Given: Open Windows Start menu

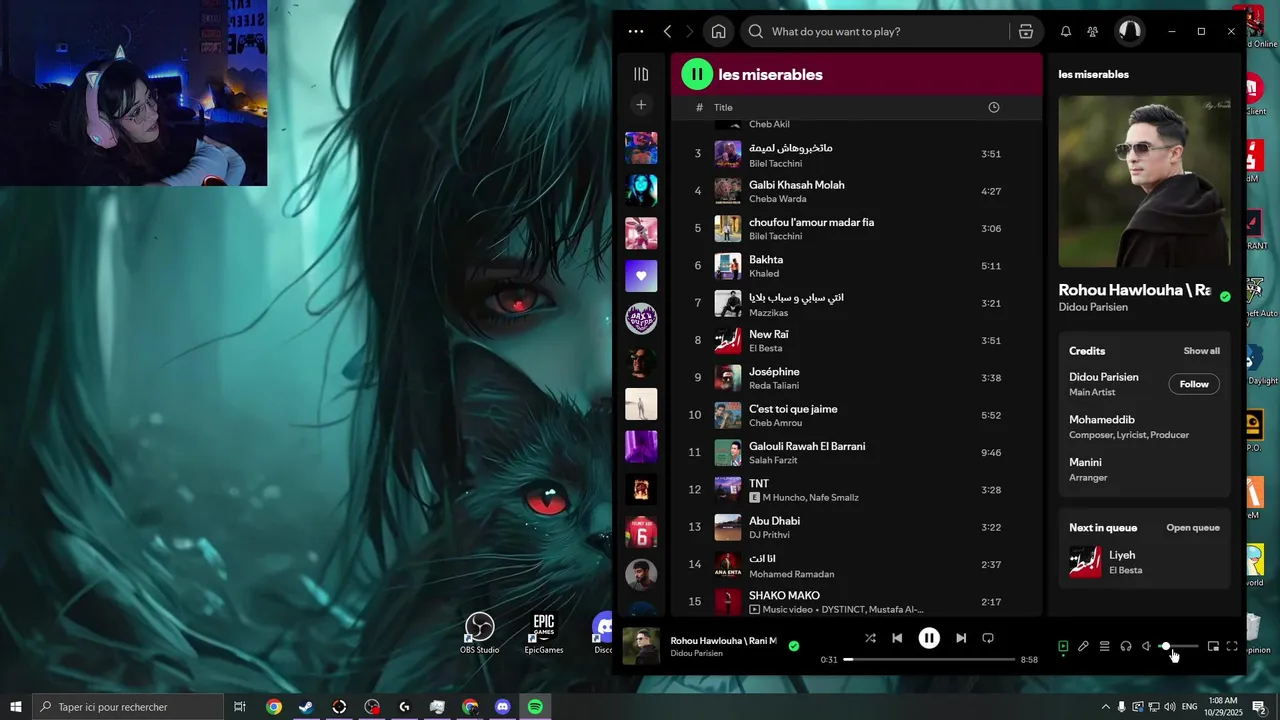Looking at the screenshot, I should click(16, 707).
